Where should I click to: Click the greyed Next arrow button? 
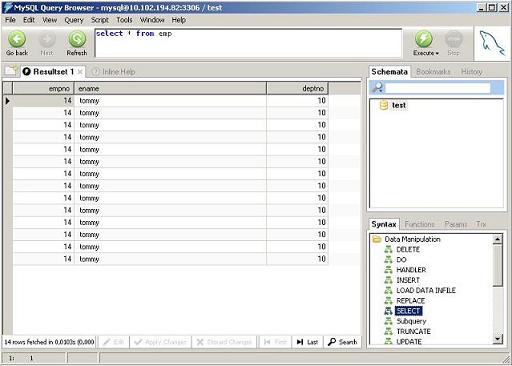pos(47,39)
